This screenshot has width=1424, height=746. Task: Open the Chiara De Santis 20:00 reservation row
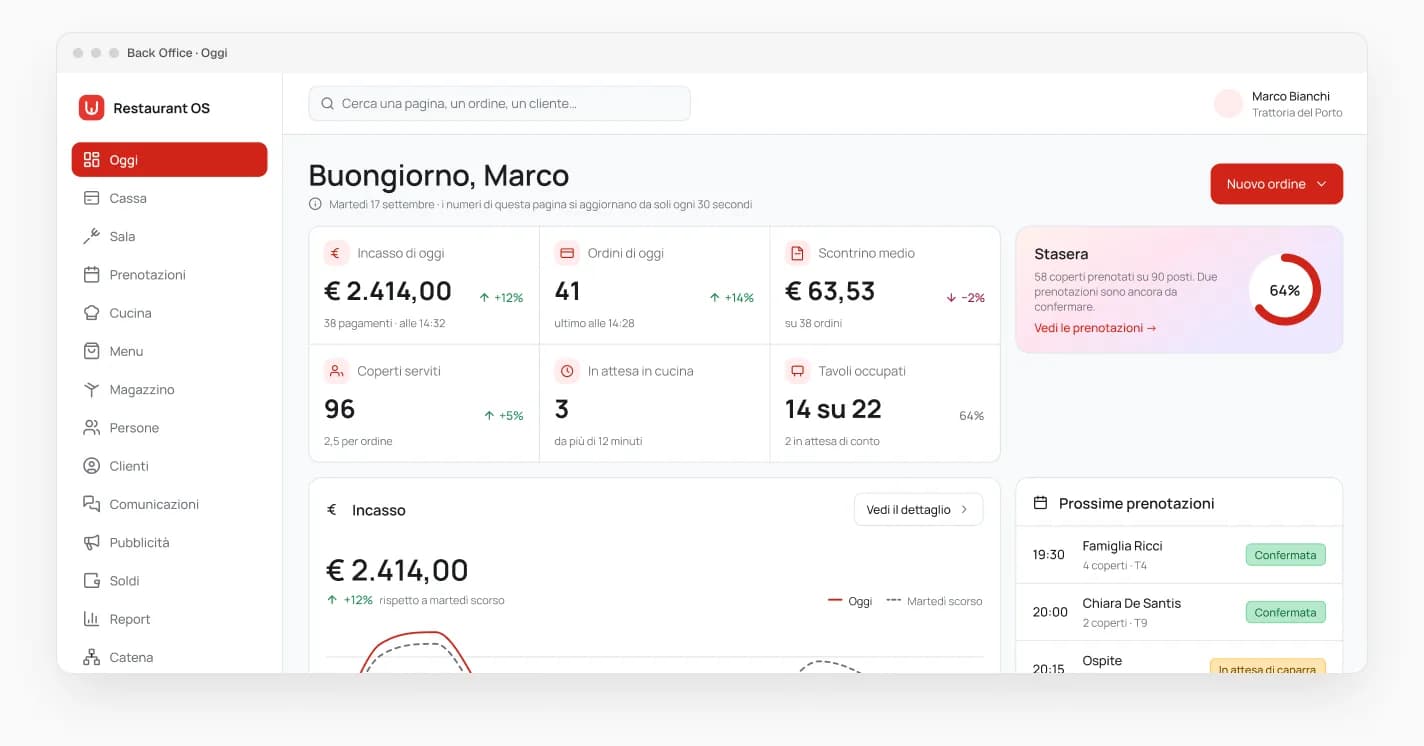pos(1179,612)
